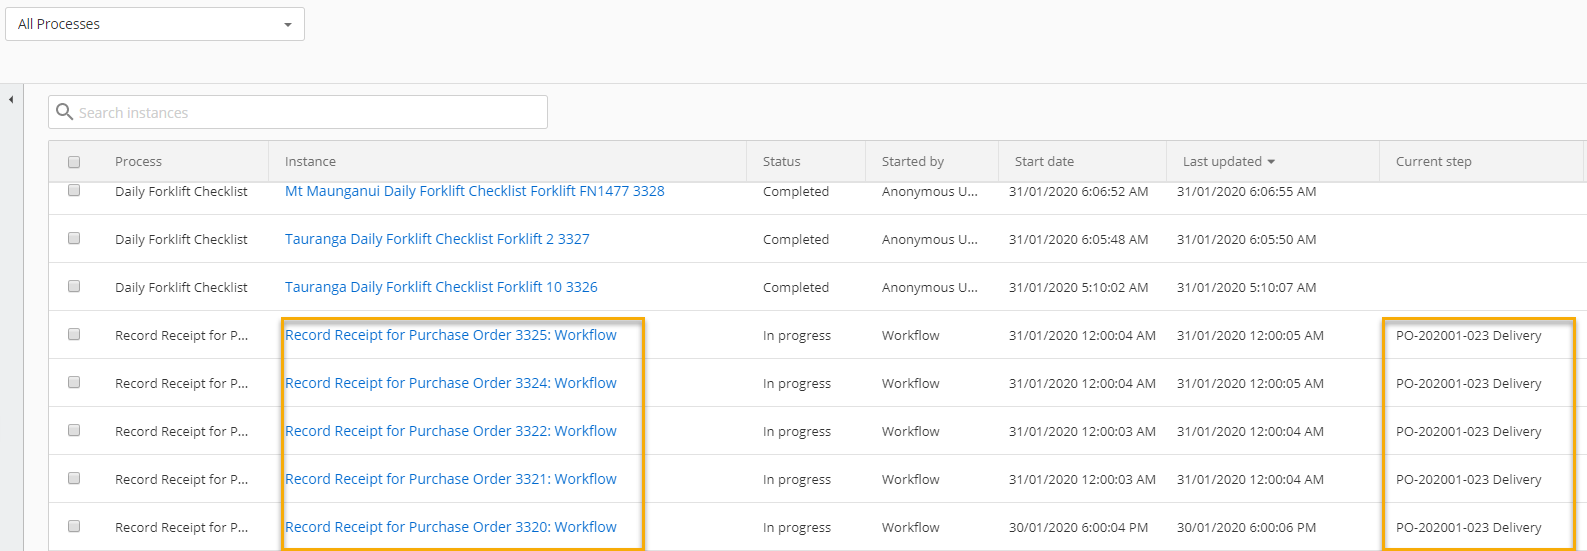Sort by Last updated column arrow
The width and height of the screenshot is (1587, 551).
click(1271, 162)
